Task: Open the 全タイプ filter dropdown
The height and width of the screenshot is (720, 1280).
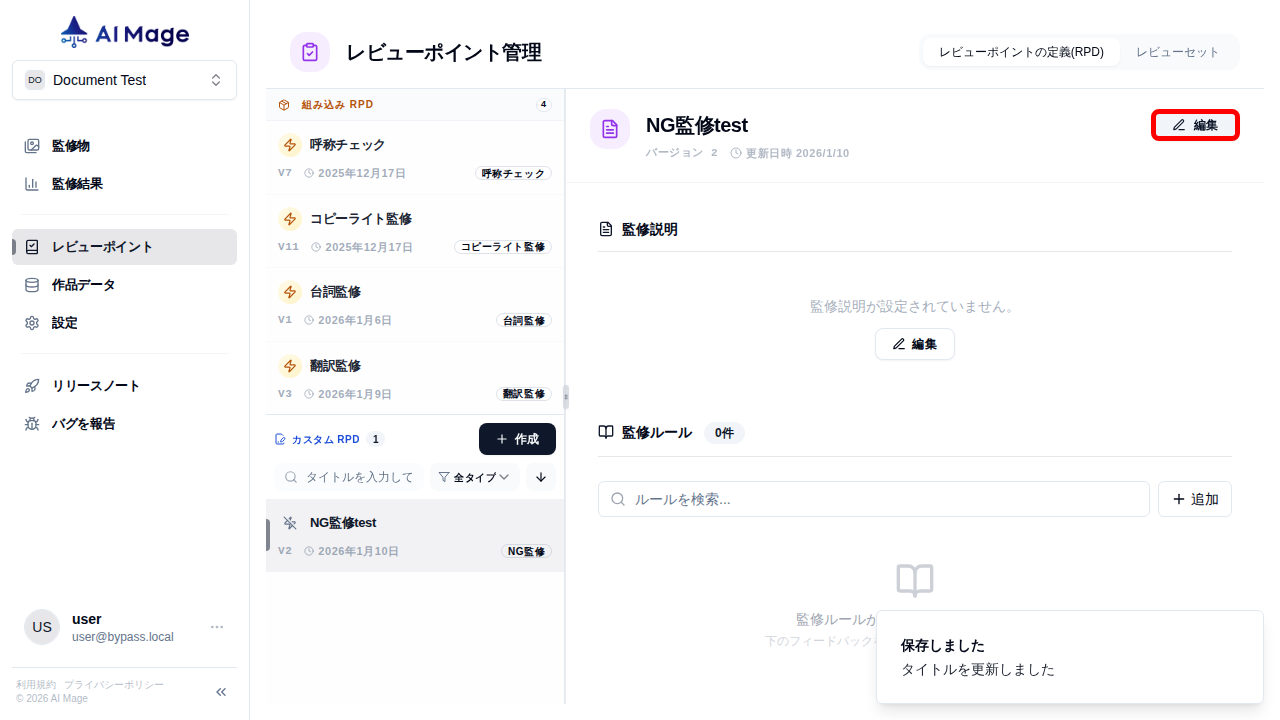Action: (x=474, y=477)
